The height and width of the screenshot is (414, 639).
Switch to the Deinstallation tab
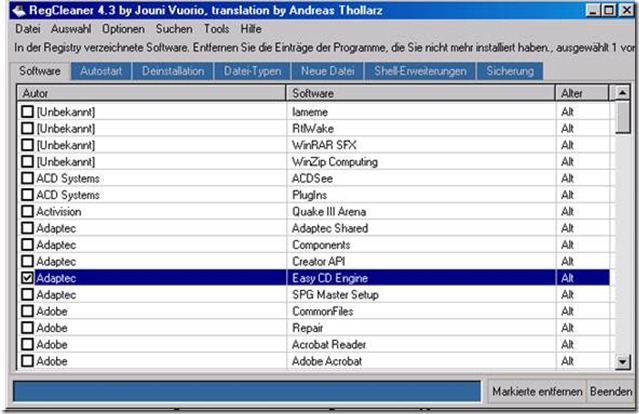tap(173, 71)
